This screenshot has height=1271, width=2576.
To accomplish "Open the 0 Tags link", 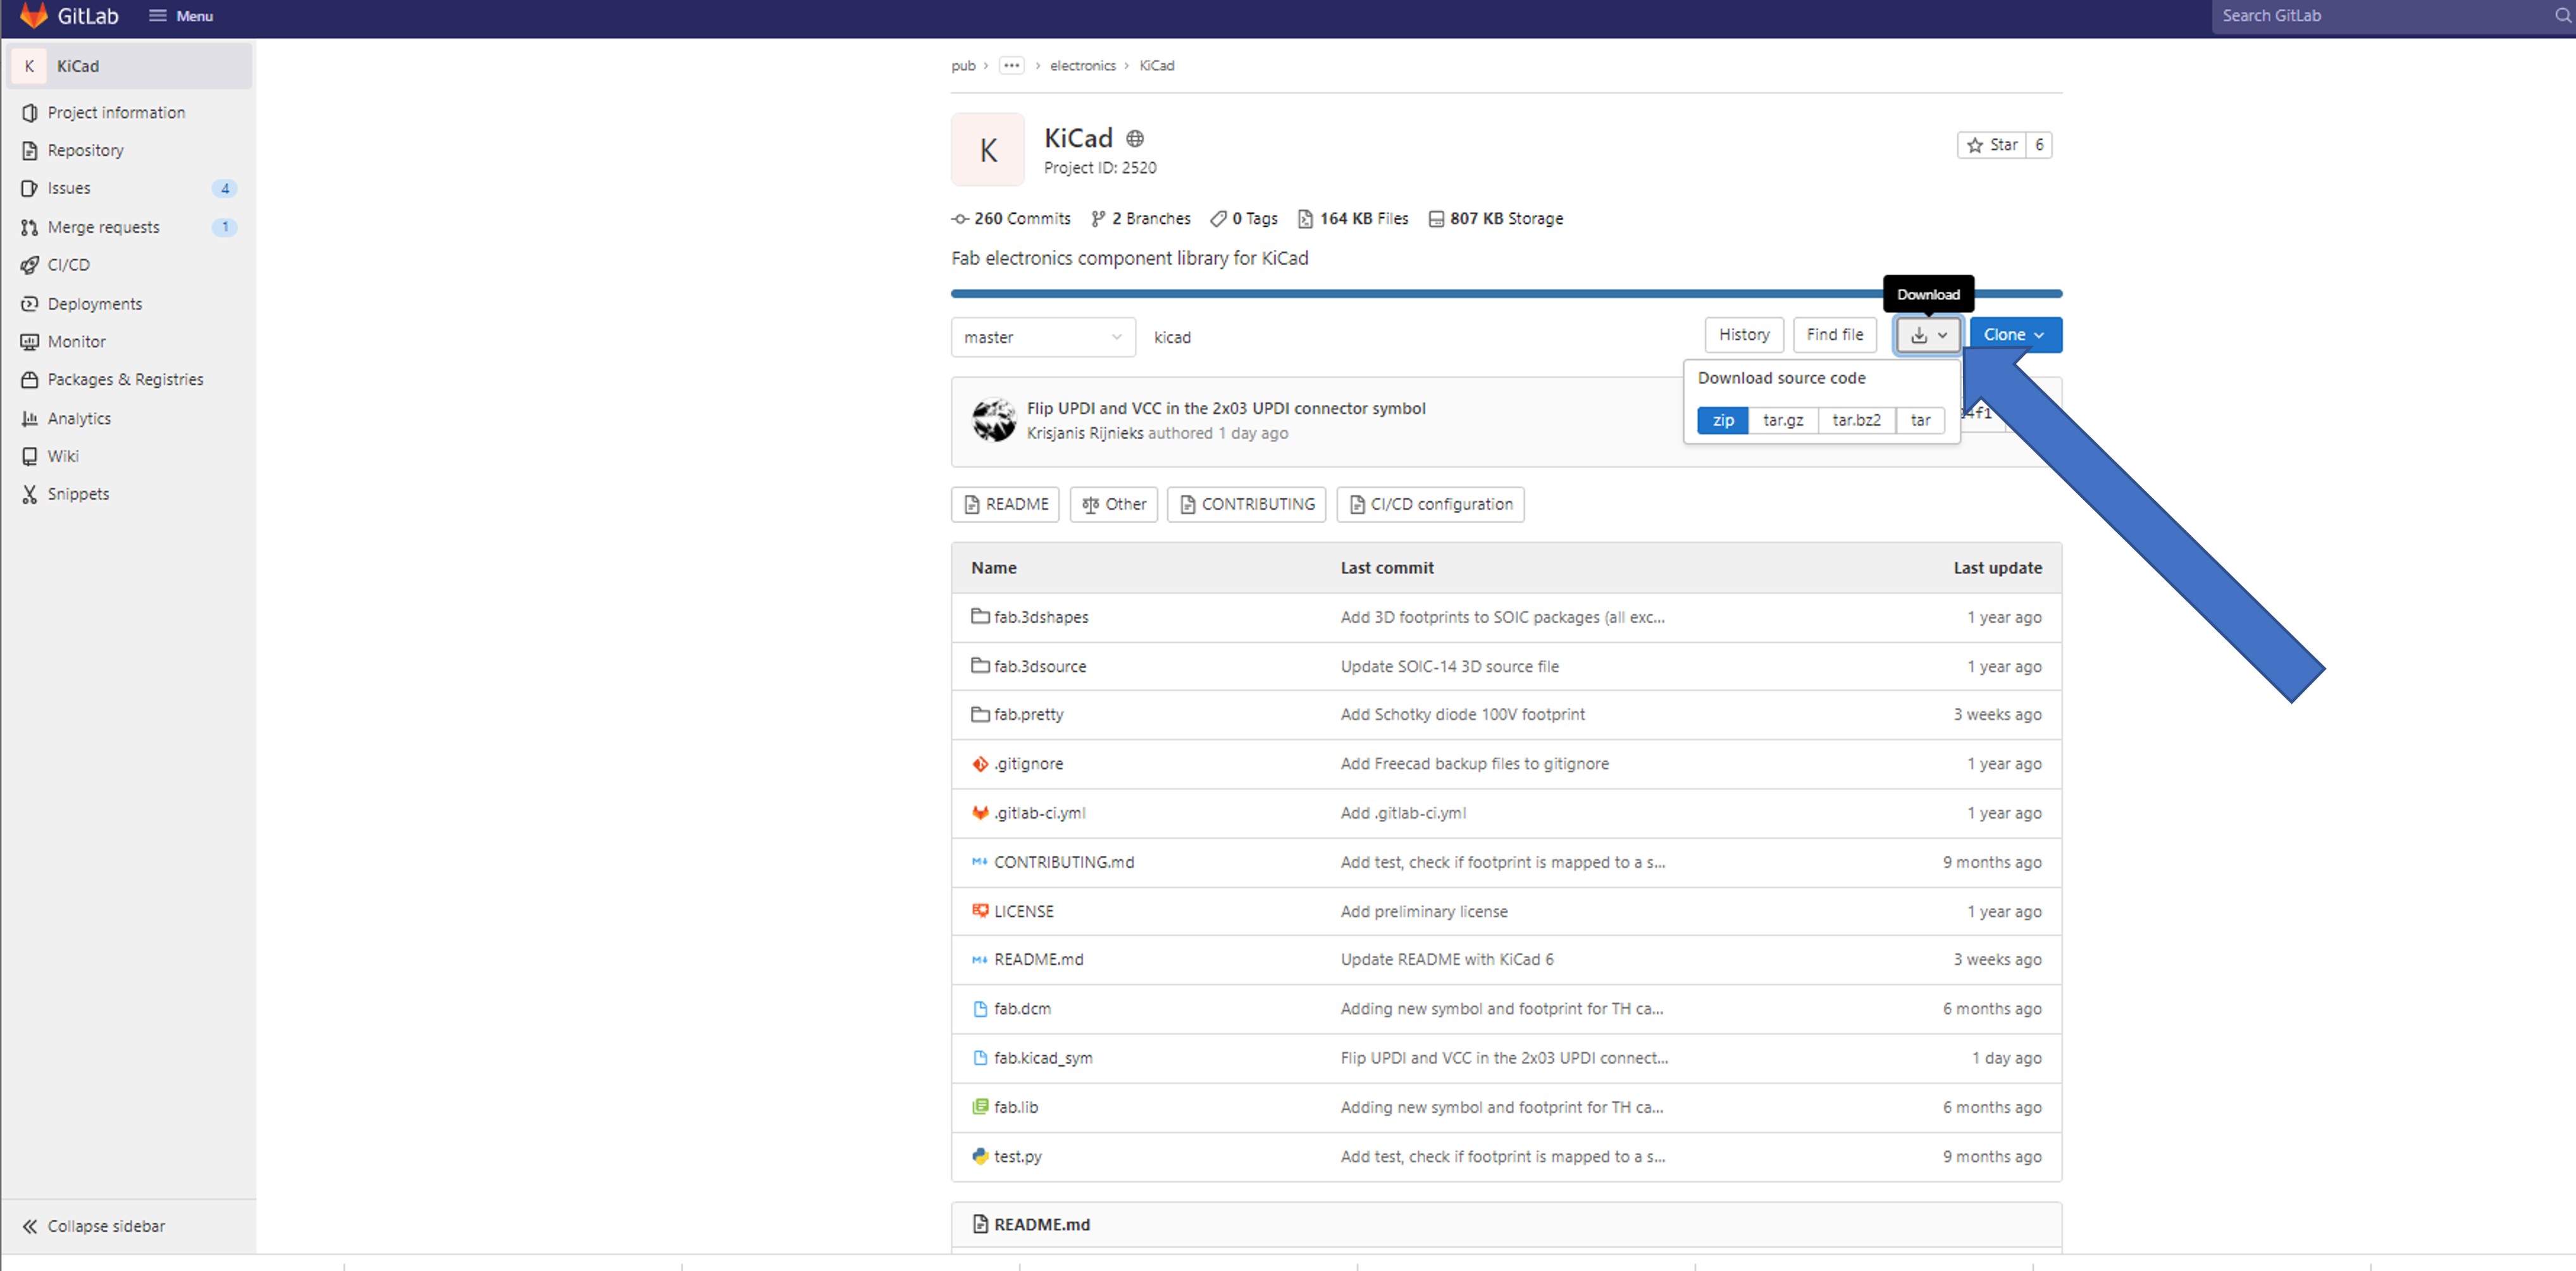I will pyautogui.click(x=1244, y=219).
